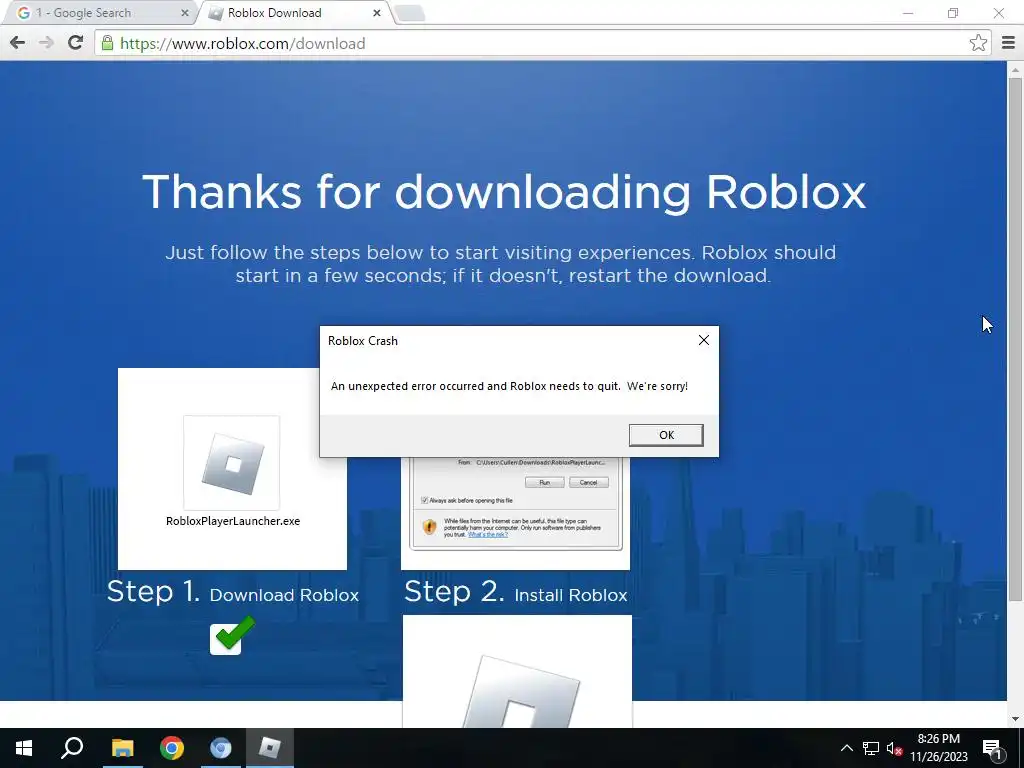Click the Chromium taskbar icon
This screenshot has width=1024, height=768.
pos(221,748)
